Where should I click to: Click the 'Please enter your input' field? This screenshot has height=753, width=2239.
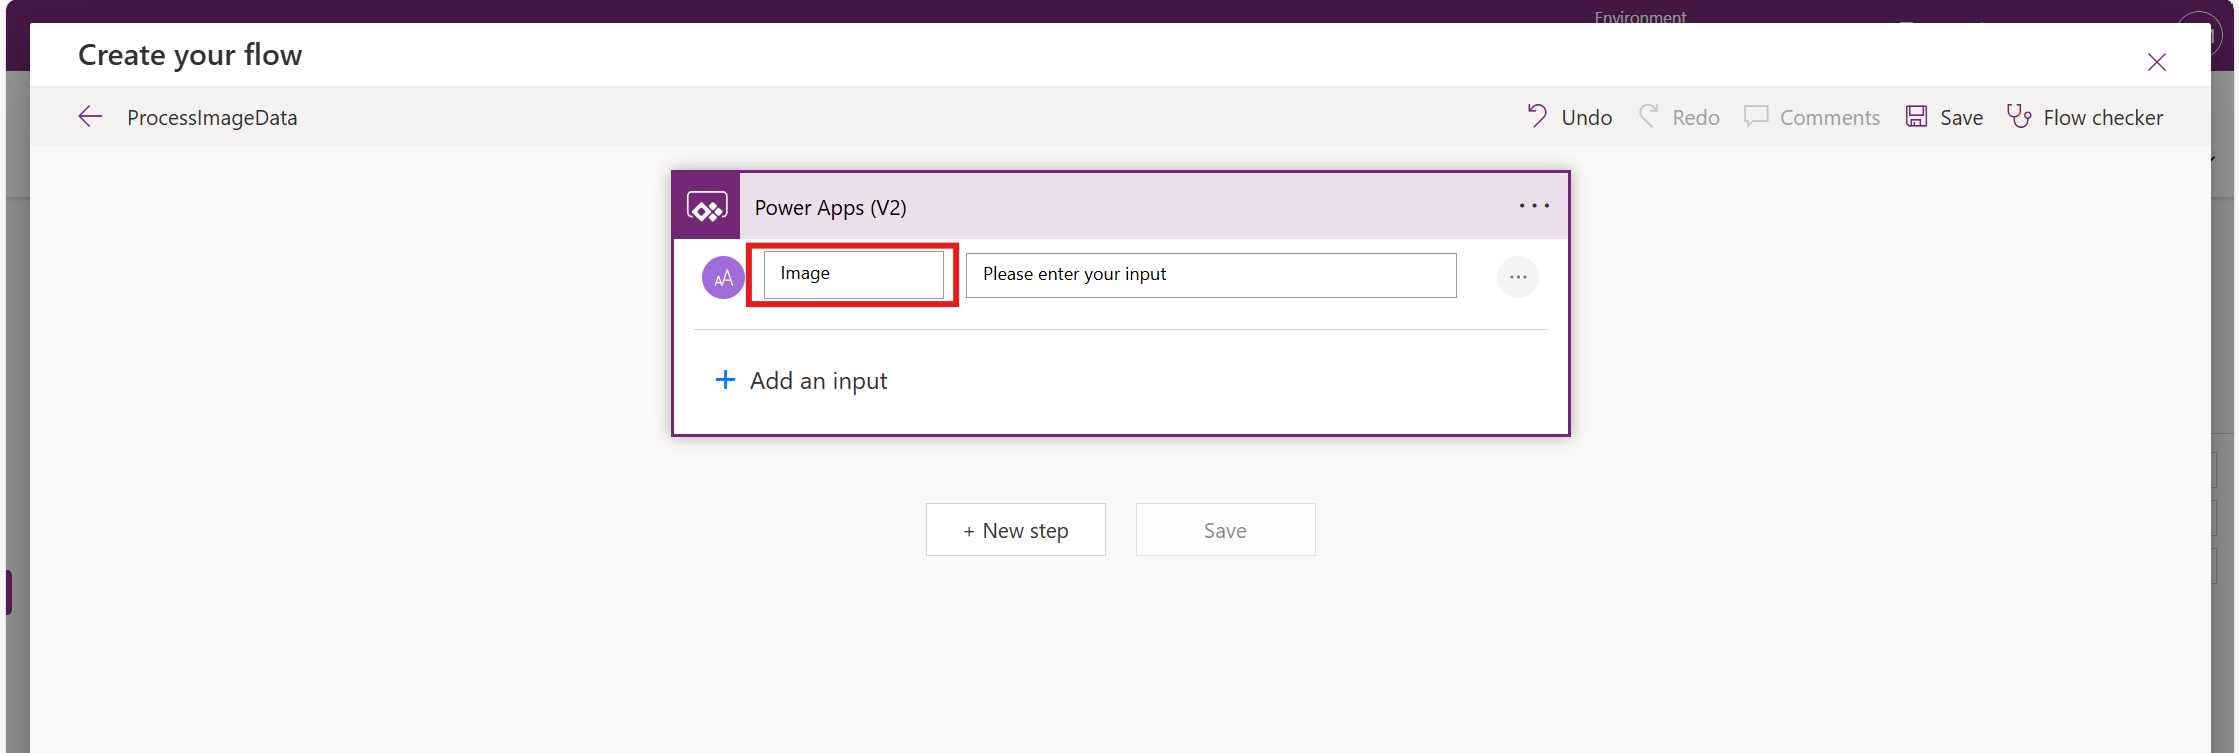point(1210,275)
